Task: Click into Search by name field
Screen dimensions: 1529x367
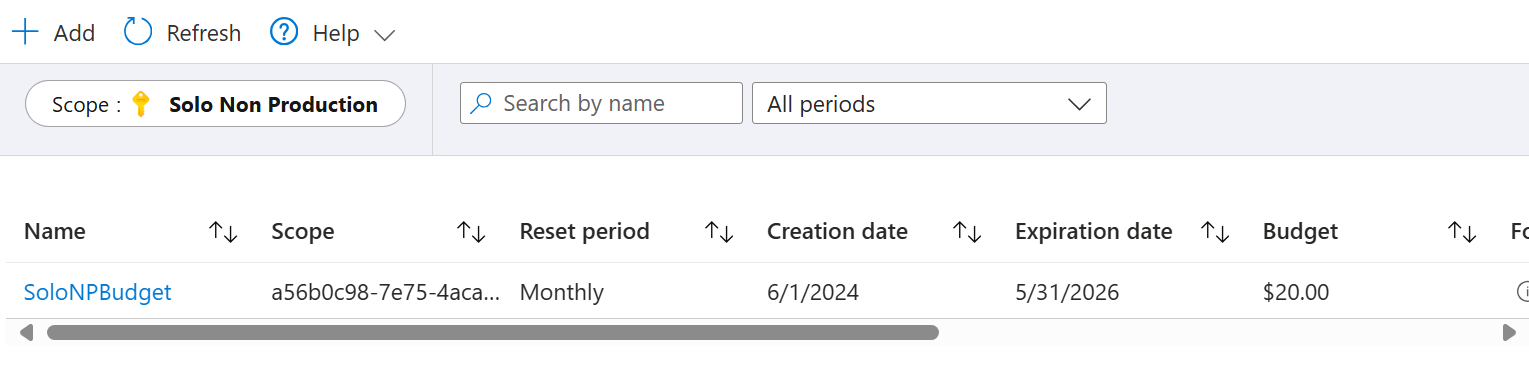Action: [601, 103]
